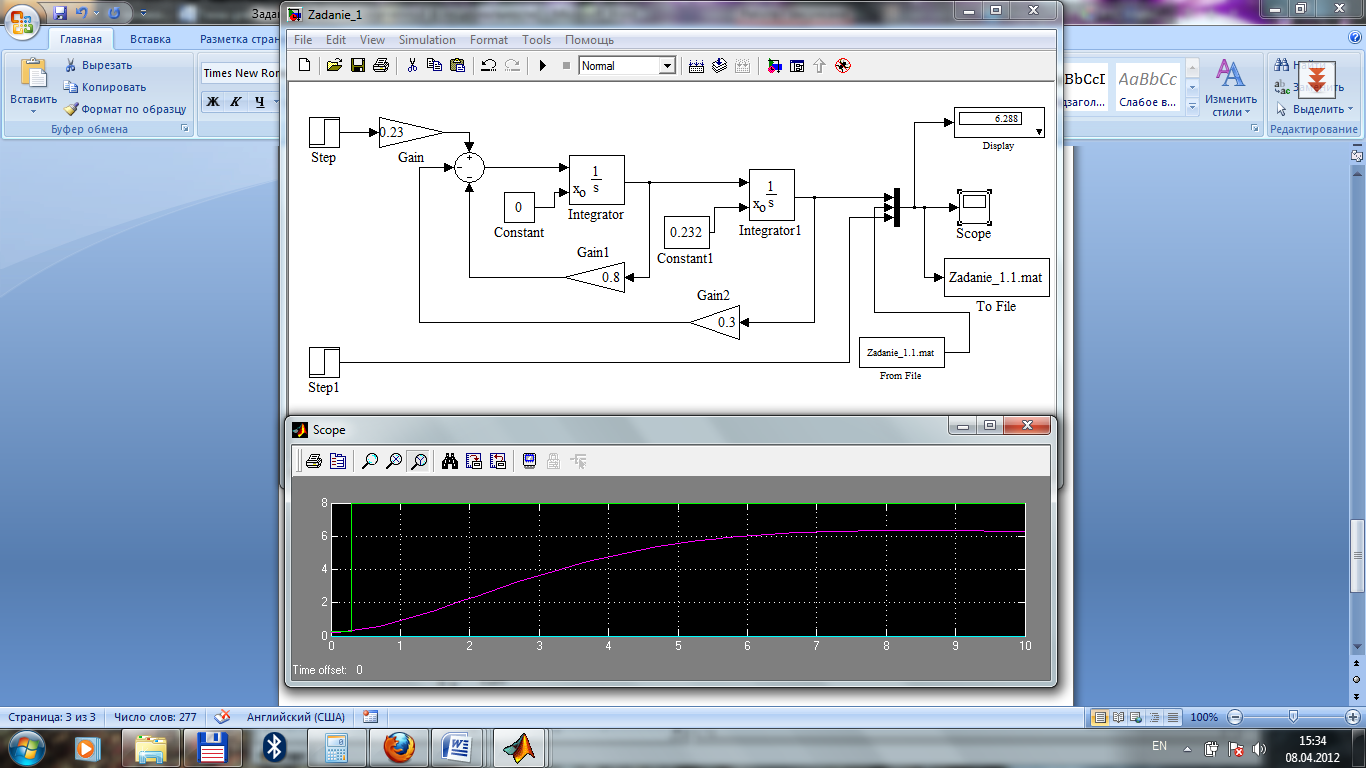Open the File menu in Zadanie_1
This screenshot has width=1366, height=768.
pos(303,40)
